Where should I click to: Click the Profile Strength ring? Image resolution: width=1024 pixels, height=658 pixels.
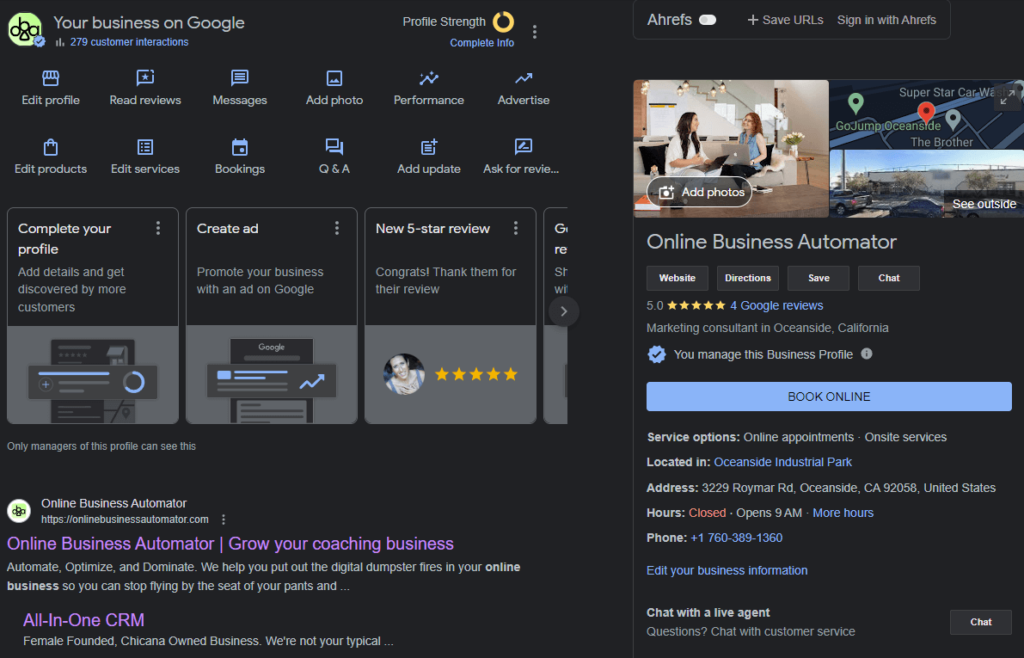503,22
